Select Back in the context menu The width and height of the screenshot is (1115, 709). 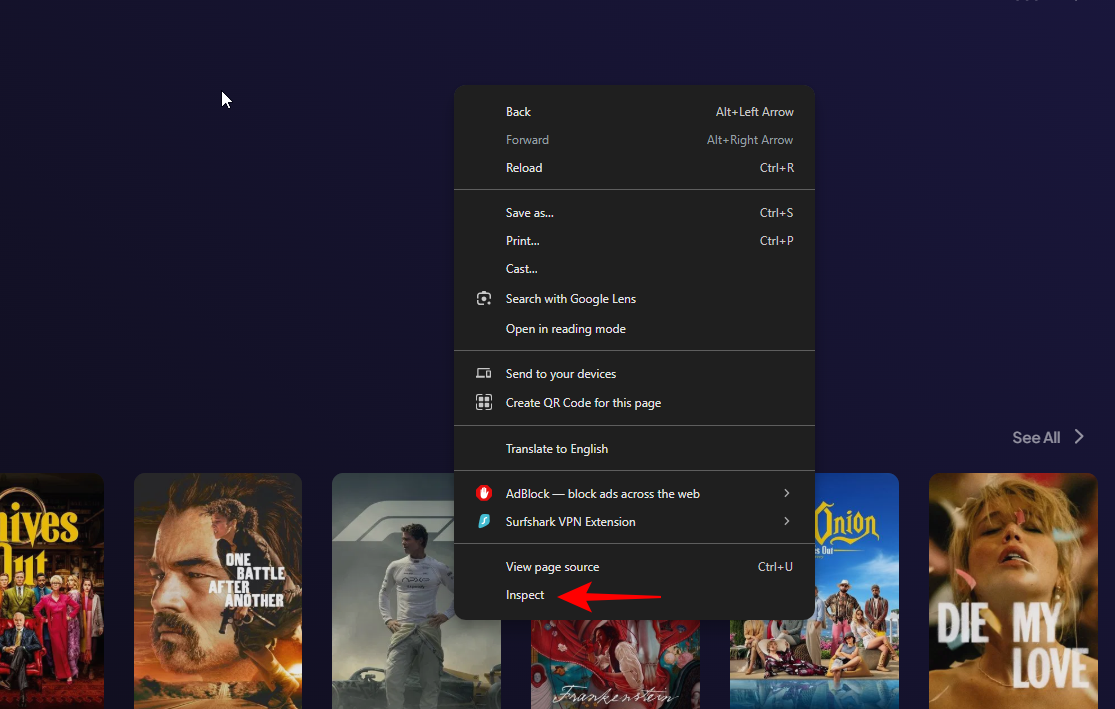518,112
